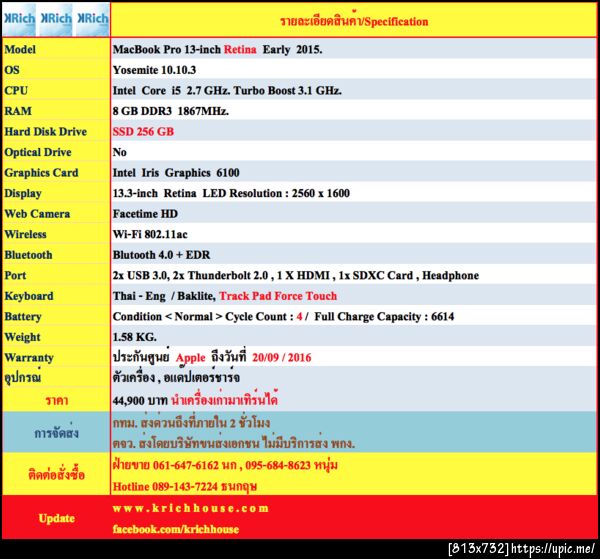Select the "Blutooth 4.0 + EDR" value

(x=161, y=255)
